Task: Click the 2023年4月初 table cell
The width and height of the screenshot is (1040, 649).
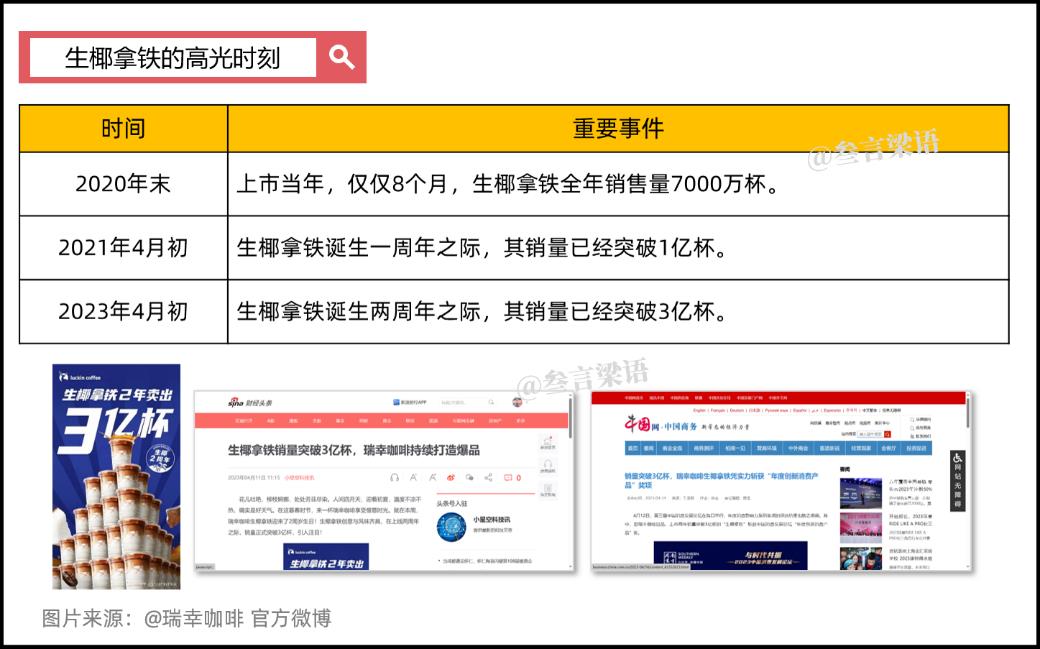Action: pos(123,311)
